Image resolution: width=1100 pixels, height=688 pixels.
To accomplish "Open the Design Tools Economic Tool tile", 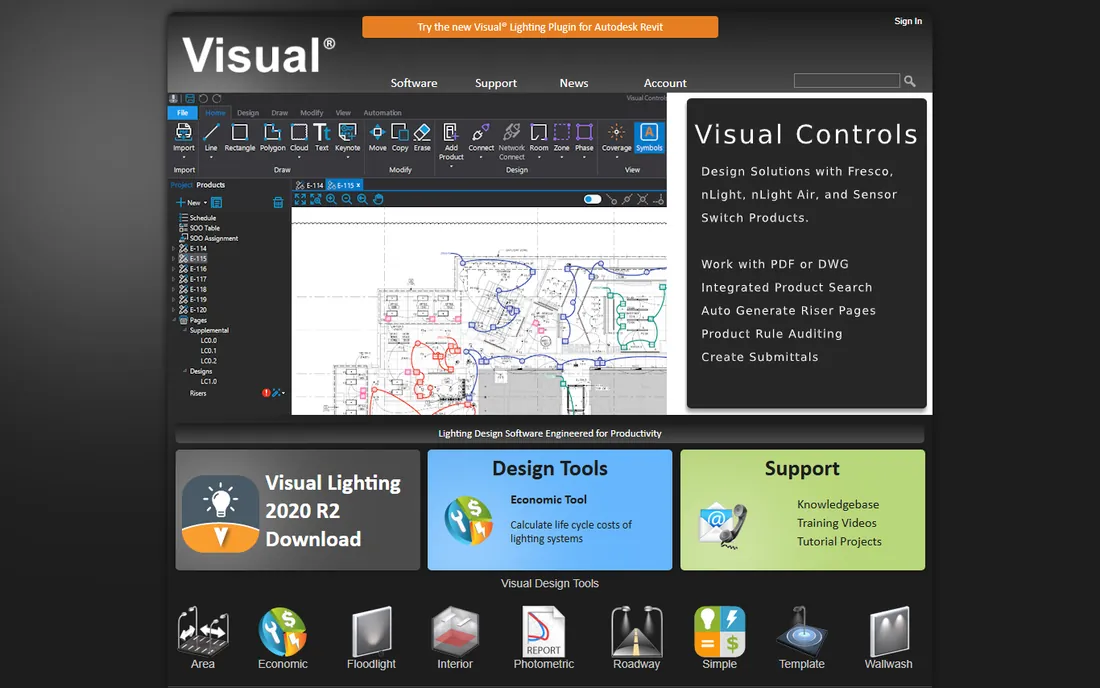I will click(x=549, y=510).
